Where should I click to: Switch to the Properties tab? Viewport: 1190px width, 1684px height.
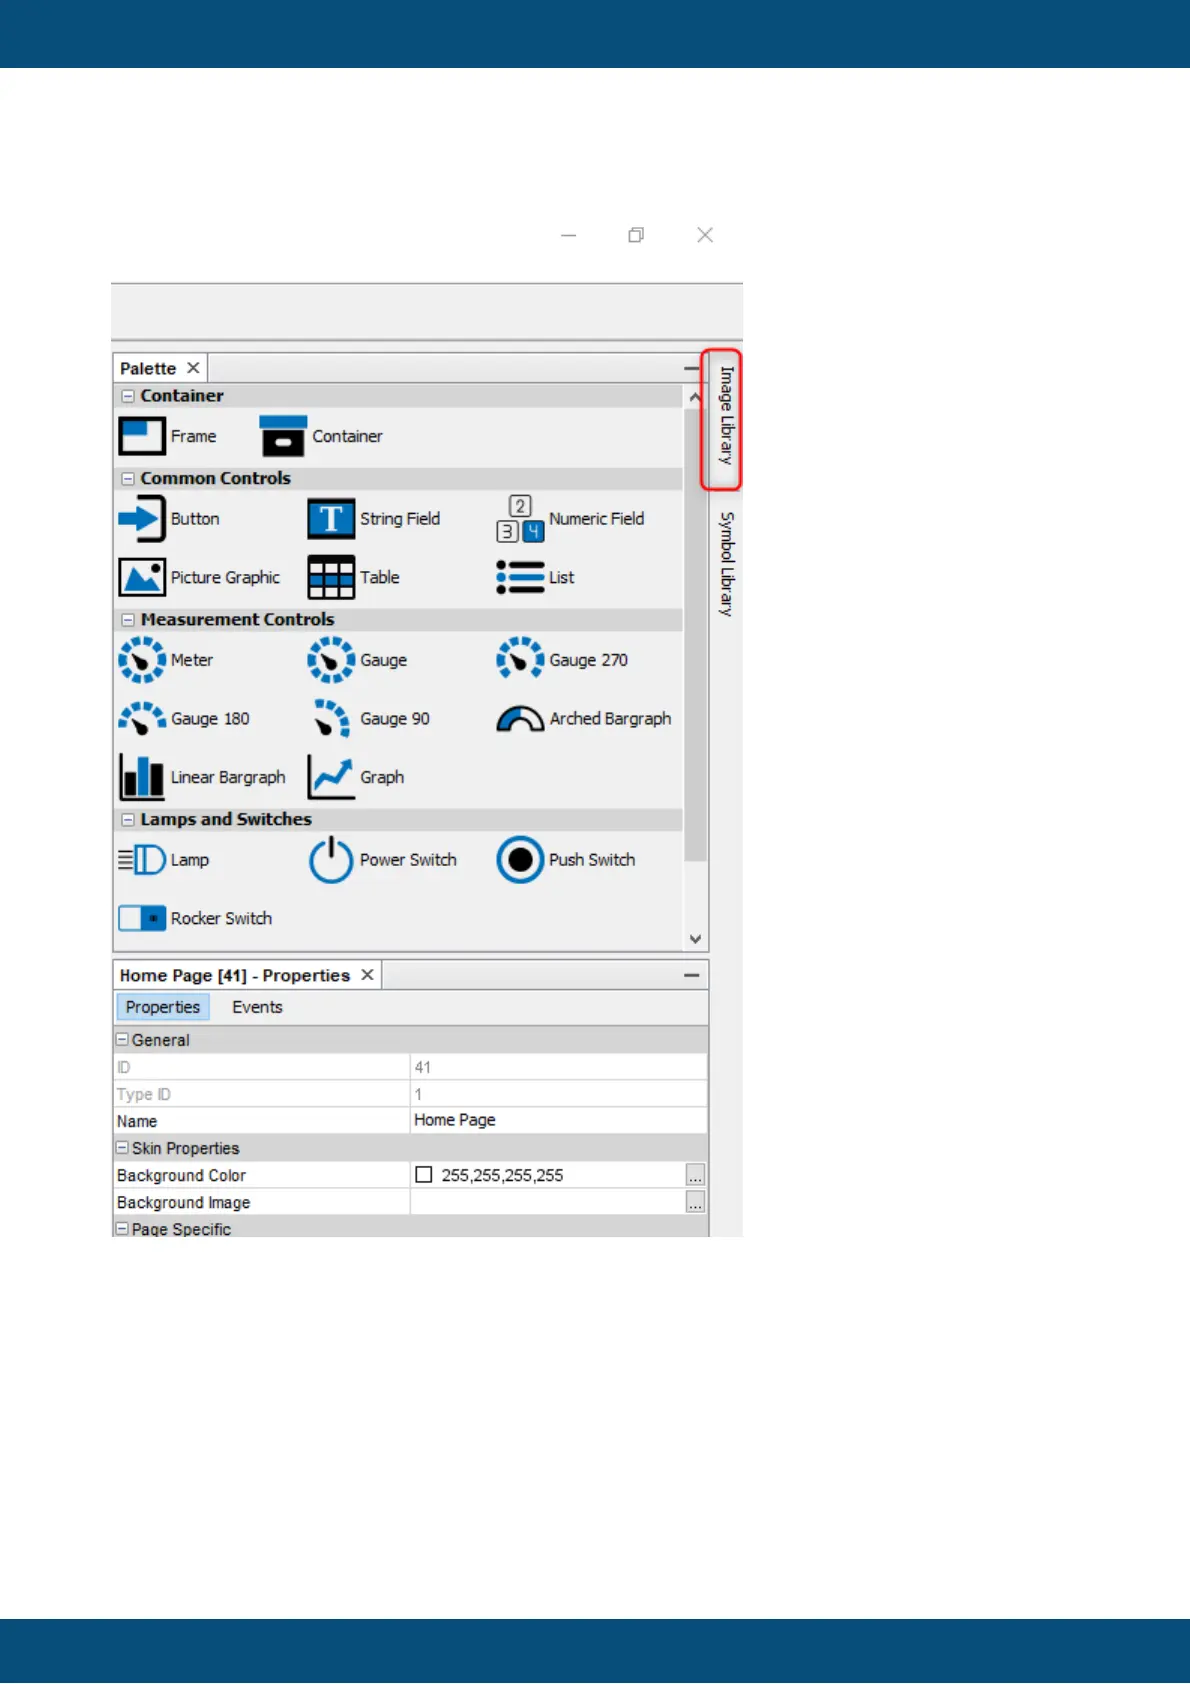(x=163, y=1007)
